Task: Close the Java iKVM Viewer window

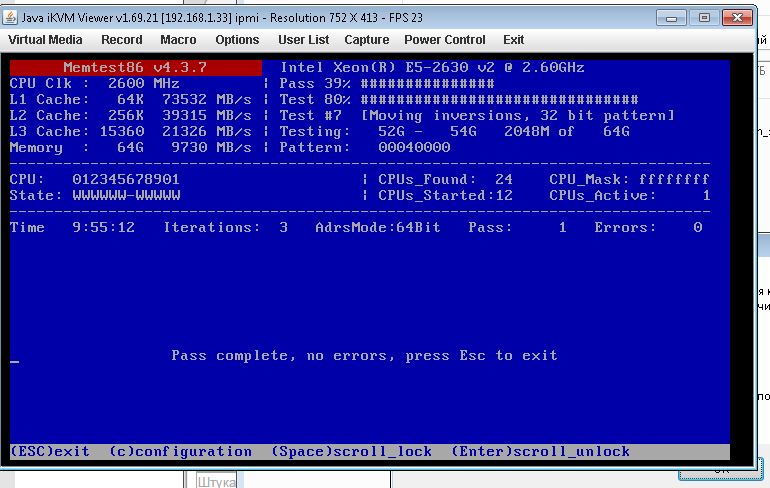Action: click(x=738, y=17)
